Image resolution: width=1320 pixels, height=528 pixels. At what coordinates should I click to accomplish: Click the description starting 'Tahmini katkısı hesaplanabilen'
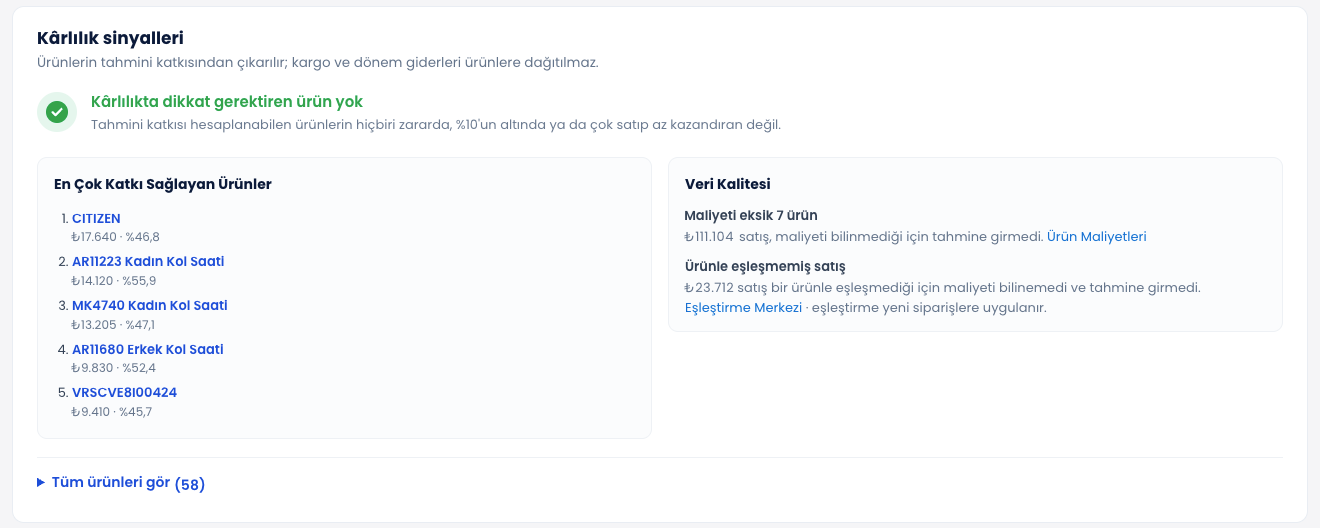[436, 125]
